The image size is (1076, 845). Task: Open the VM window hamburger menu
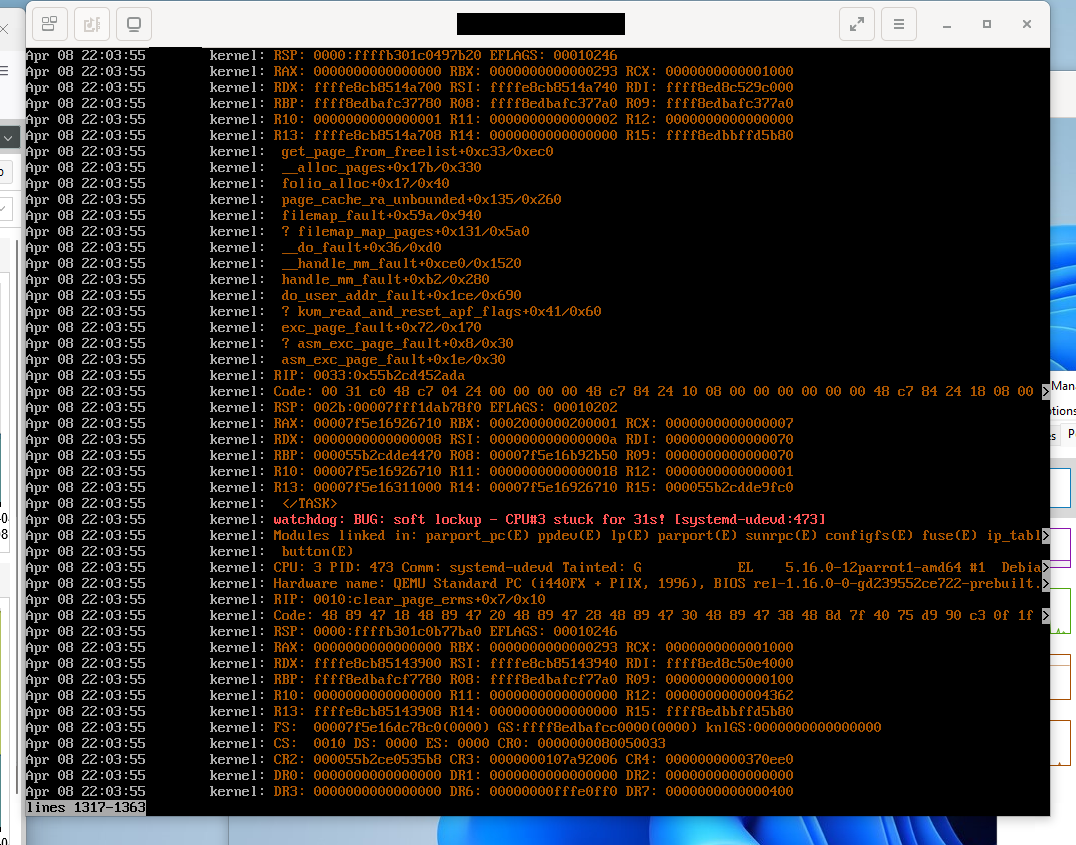pos(898,23)
